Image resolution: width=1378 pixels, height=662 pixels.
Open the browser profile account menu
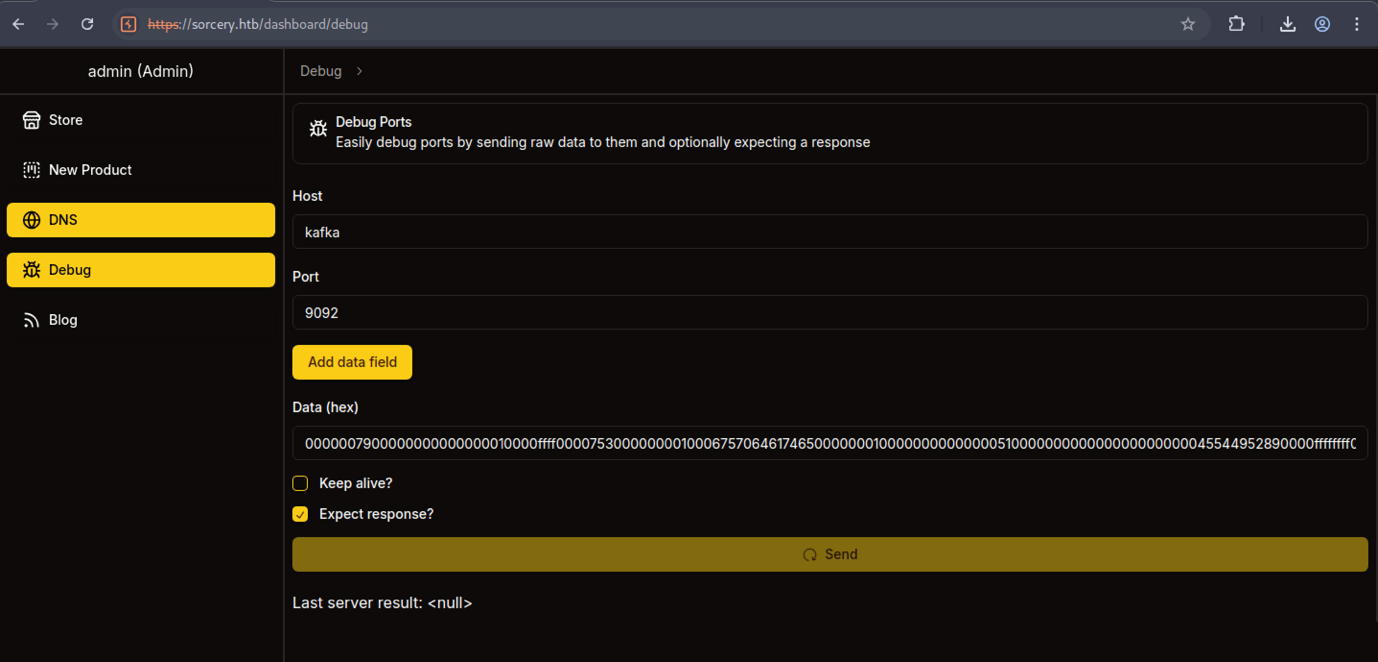(1322, 24)
